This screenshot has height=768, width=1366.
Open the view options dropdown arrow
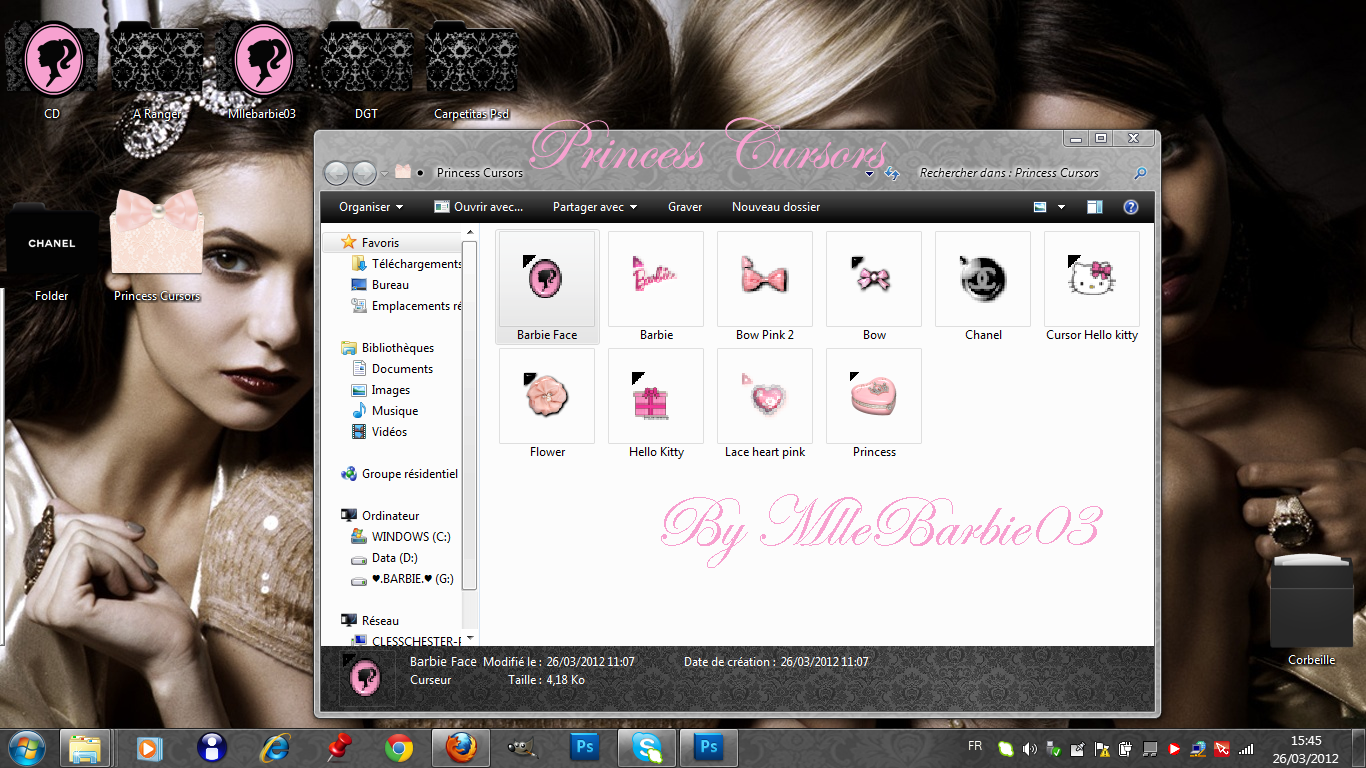1061,207
